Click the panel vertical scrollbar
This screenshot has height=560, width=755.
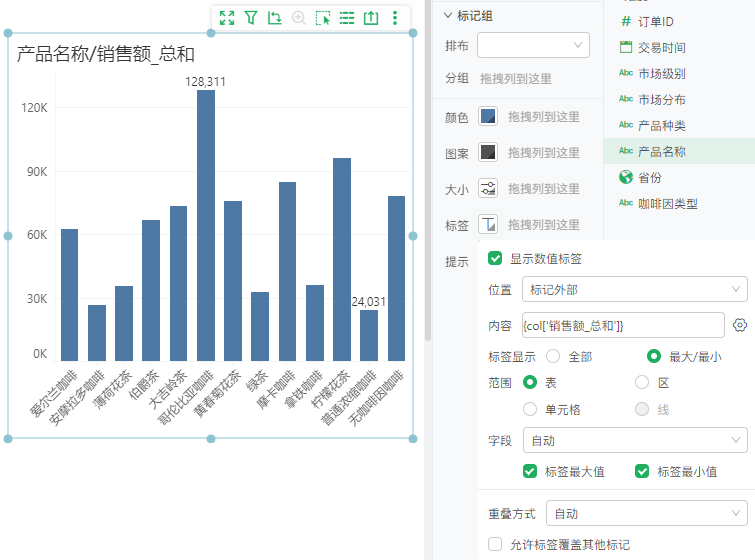tap(428, 170)
